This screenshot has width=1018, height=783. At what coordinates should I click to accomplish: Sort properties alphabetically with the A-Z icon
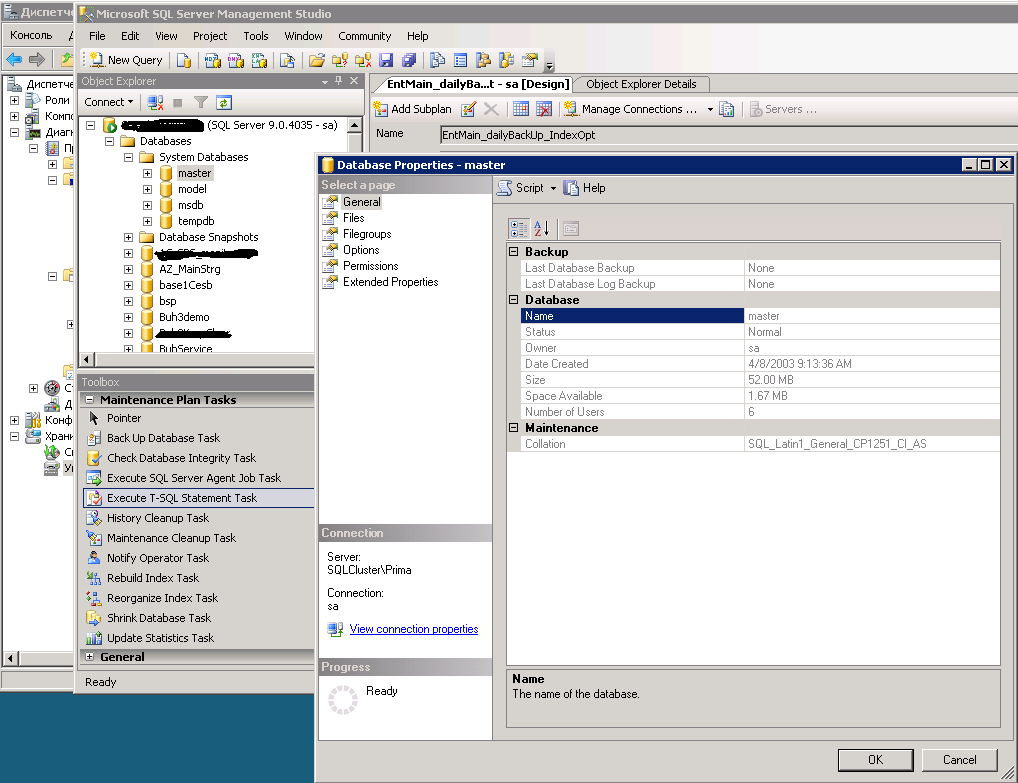point(541,228)
